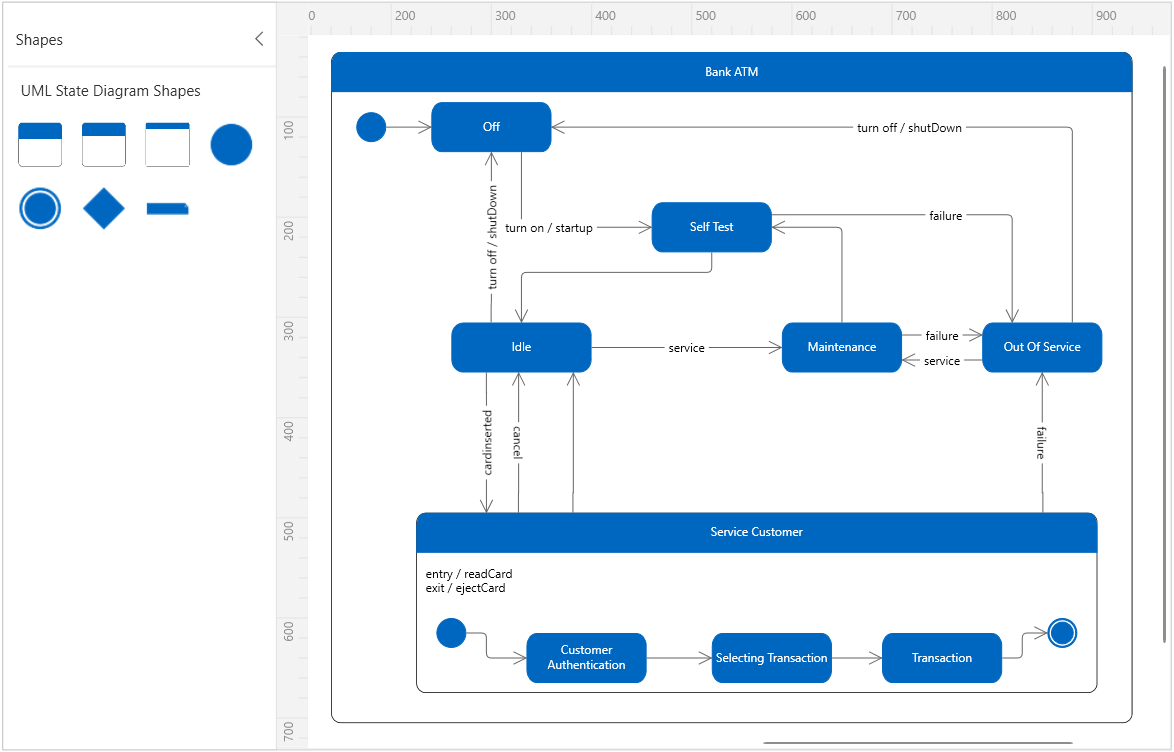Select the 'exit / ejectCard' text
The height and width of the screenshot is (752, 1174).
tap(465, 588)
